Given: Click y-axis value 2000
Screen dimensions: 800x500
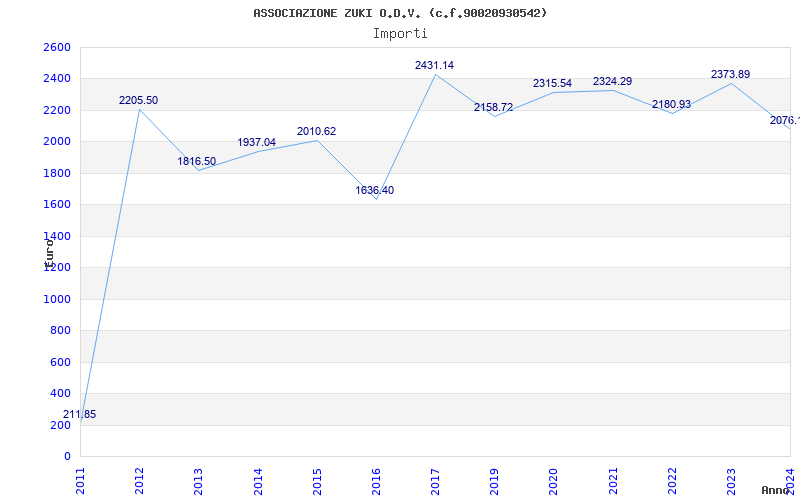Looking at the screenshot, I should coord(57,141).
